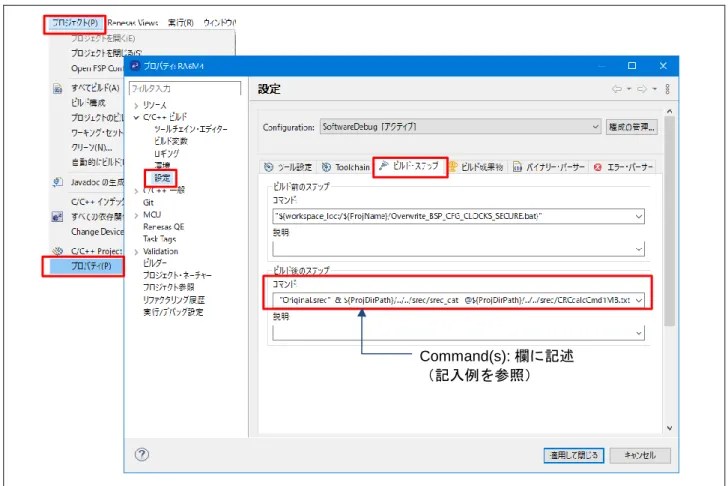The image size is (728, 486).
Task: Select プロパティ(P) in project menu
Action: click(86, 266)
